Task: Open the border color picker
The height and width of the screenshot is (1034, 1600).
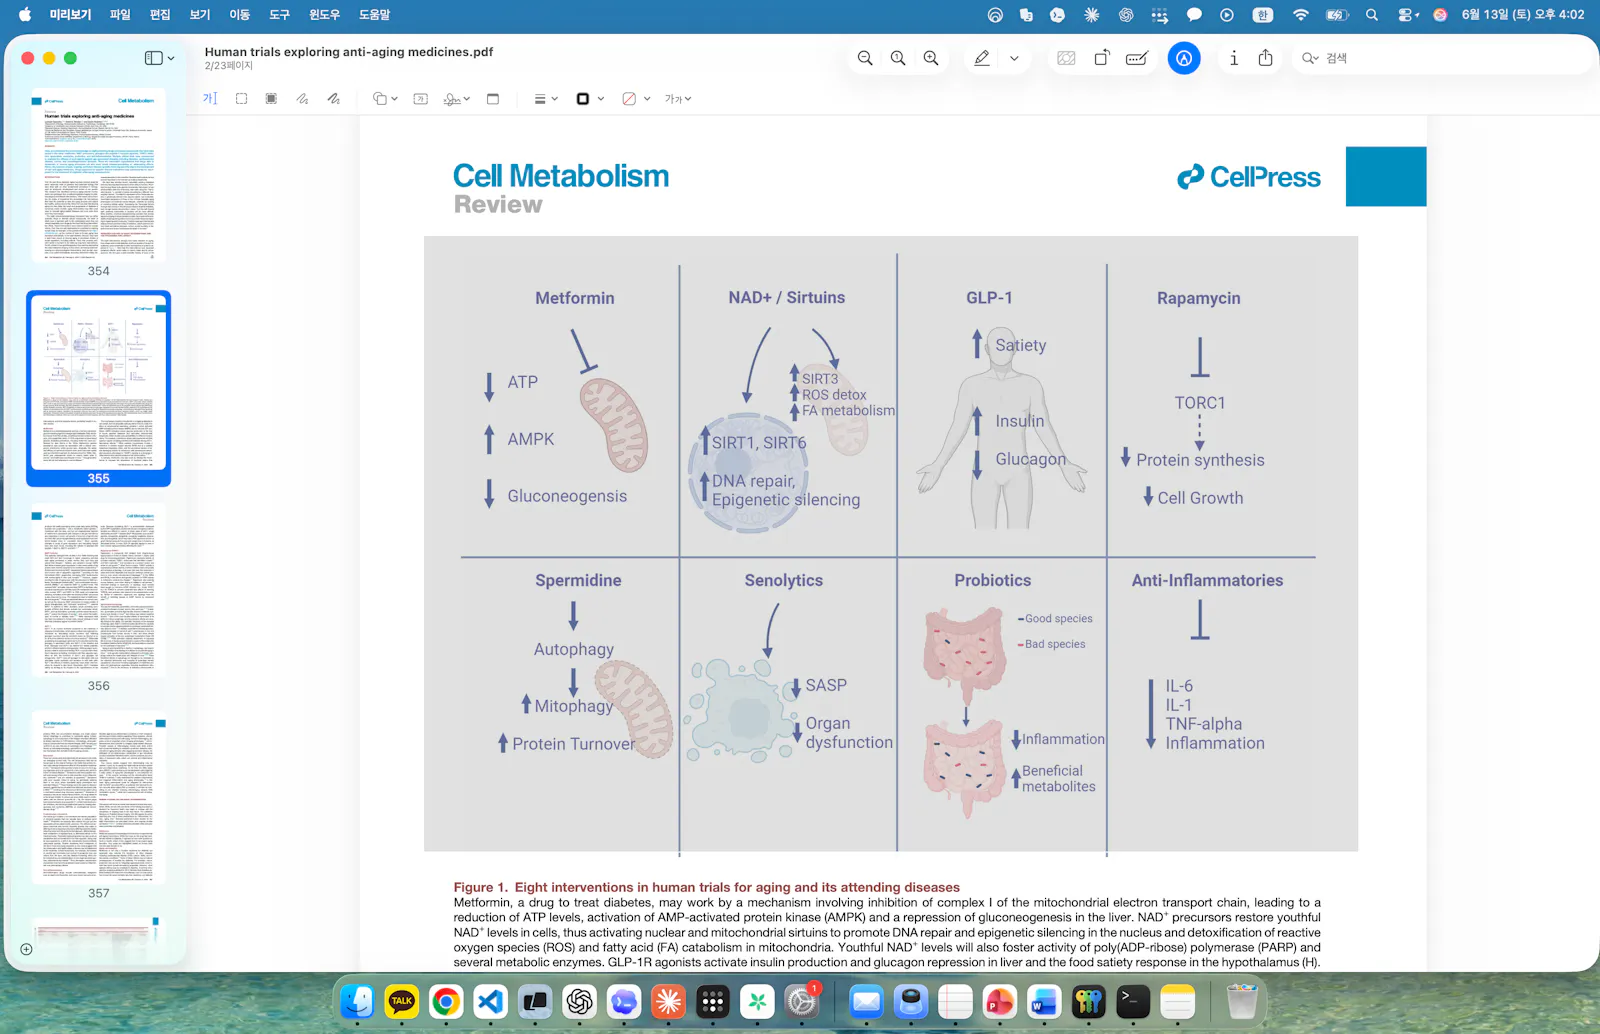Action: [590, 99]
